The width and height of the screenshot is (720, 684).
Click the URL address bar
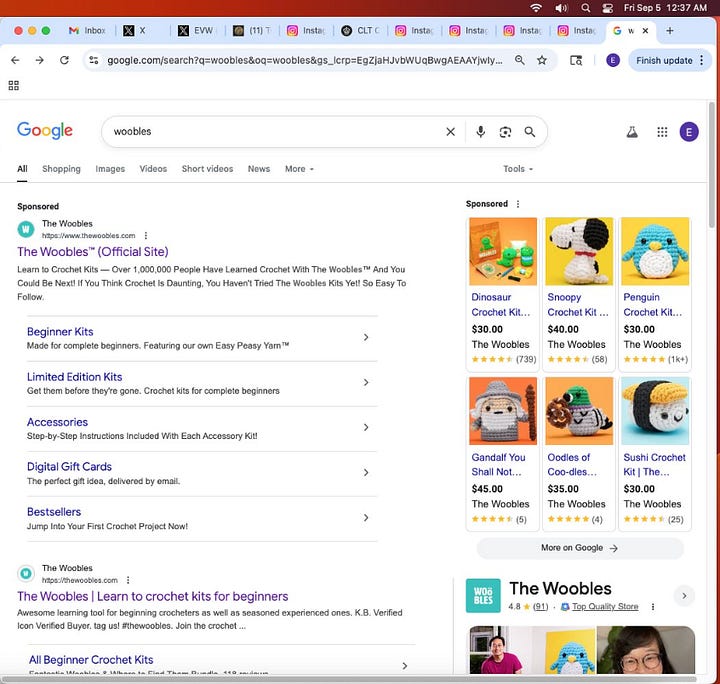point(304,60)
